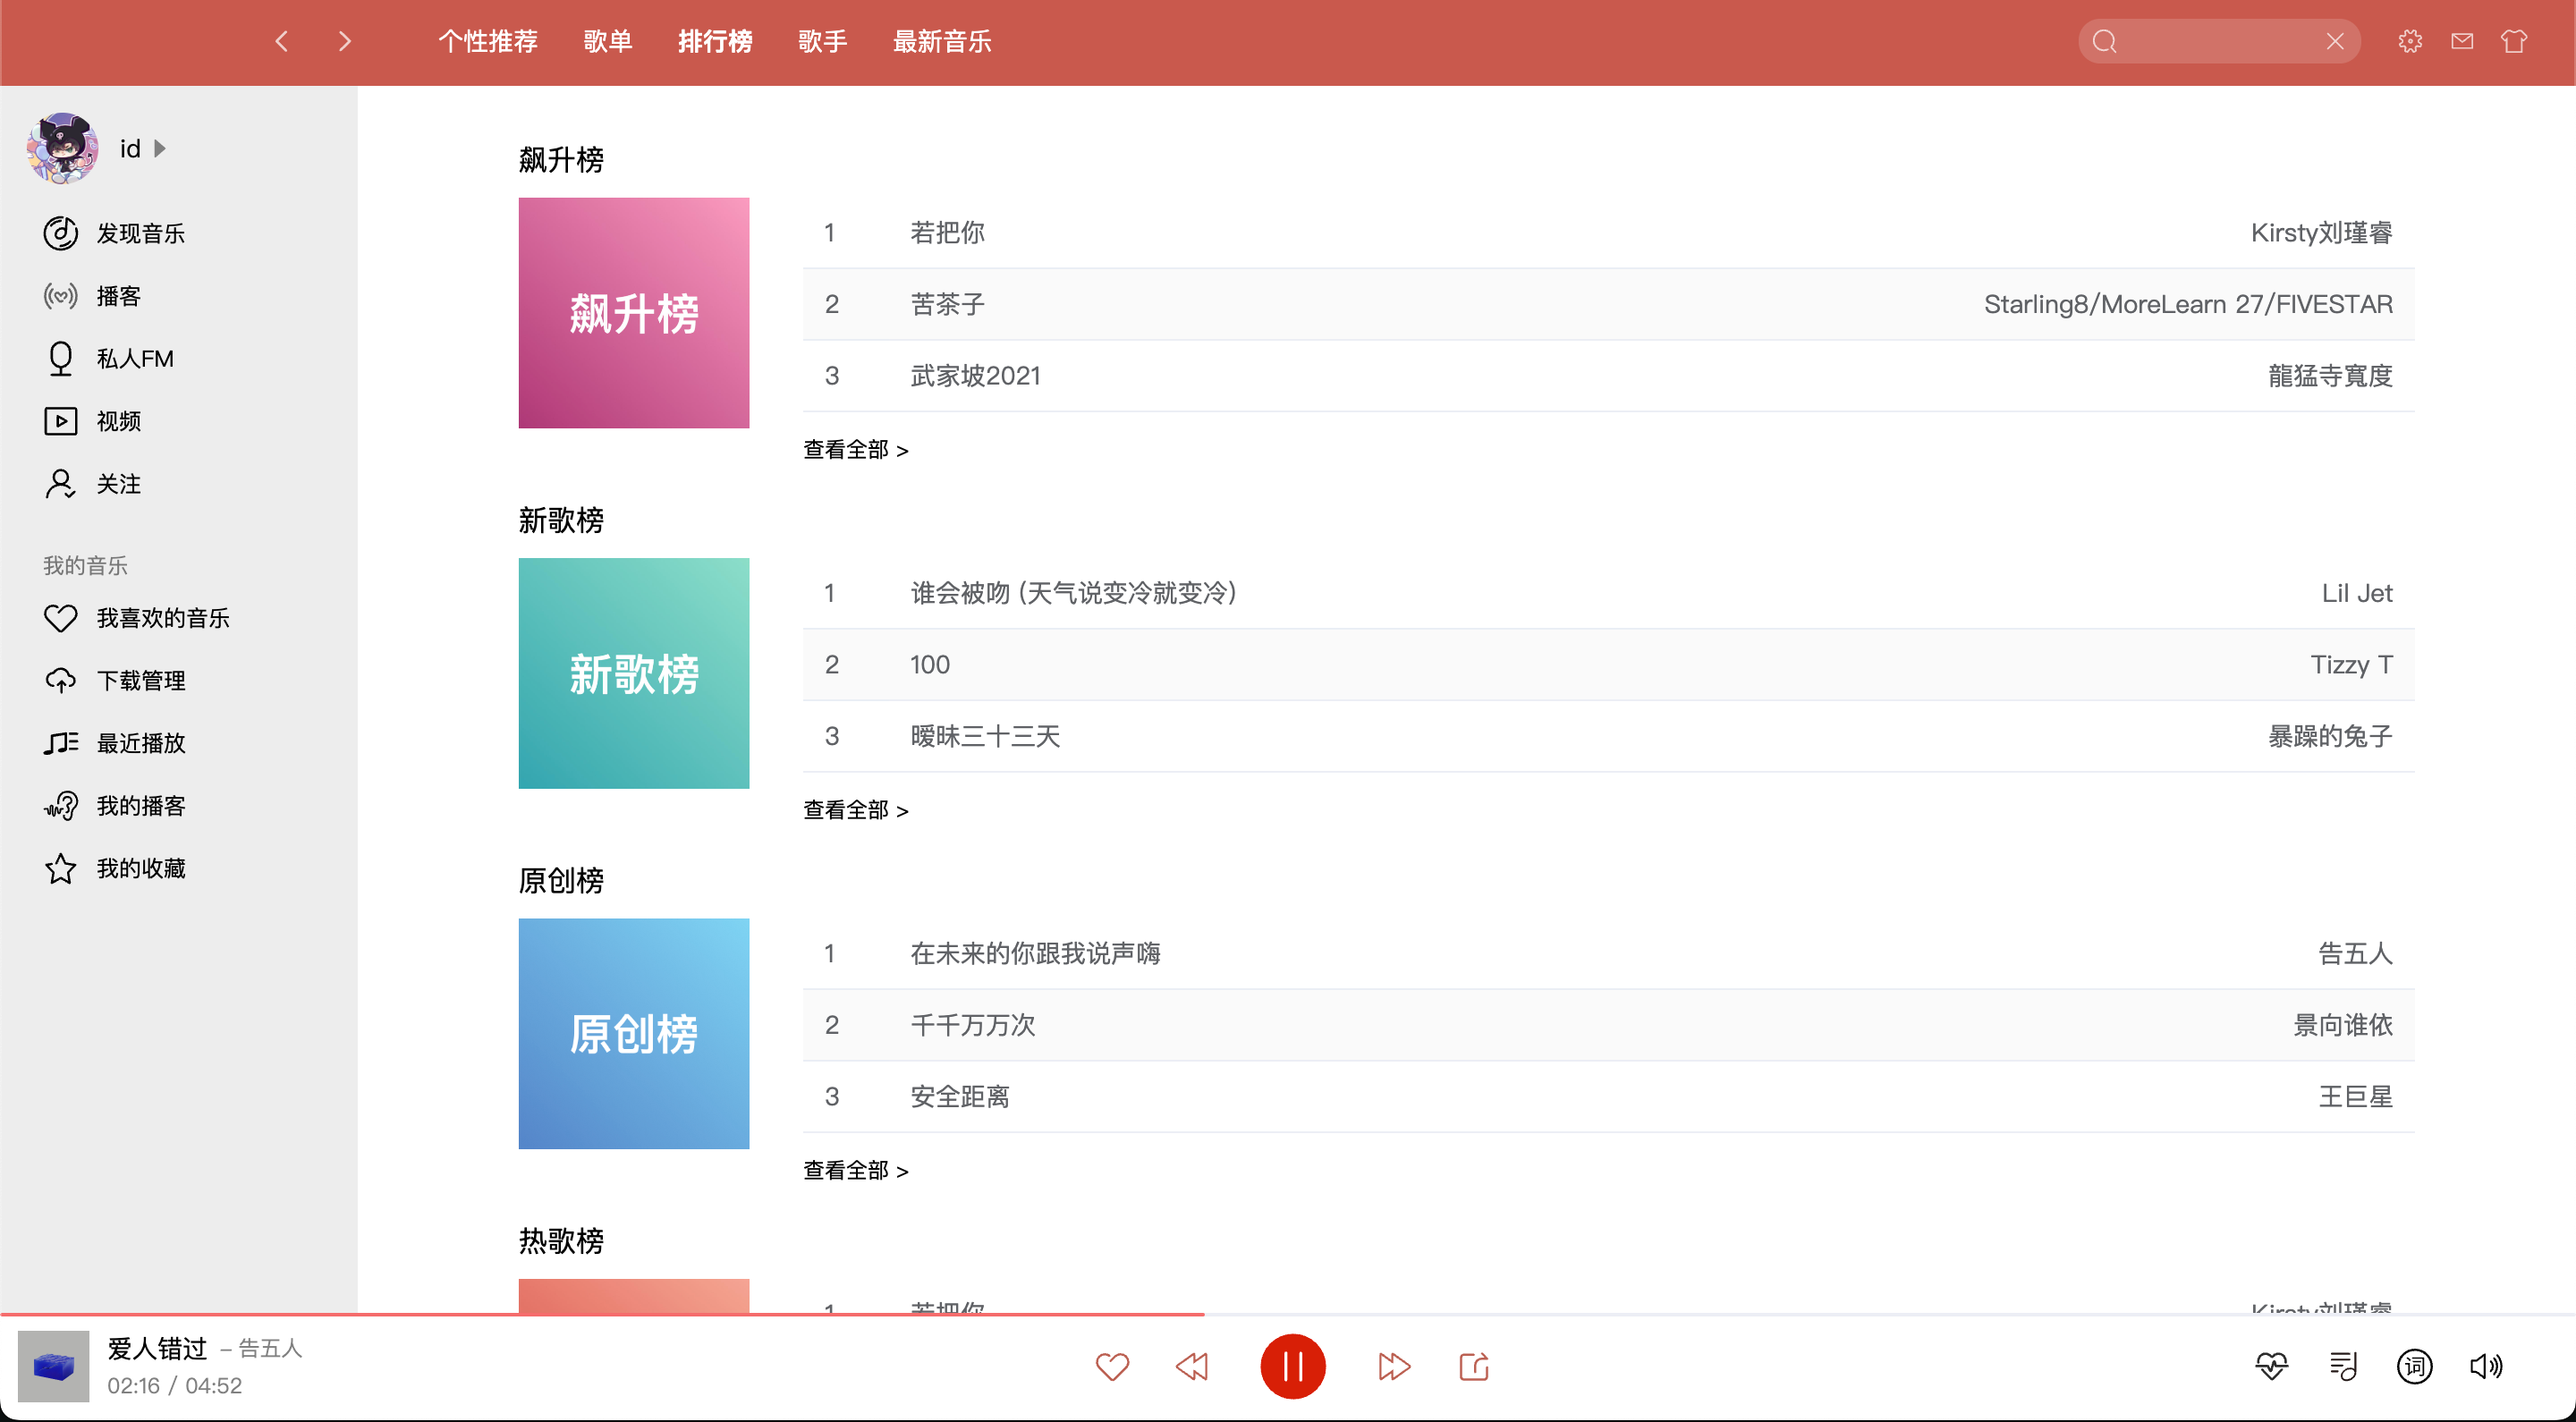Click the 热歌榜 heading
The height and width of the screenshot is (1422, 2576).
click(x=561, y=1240)
